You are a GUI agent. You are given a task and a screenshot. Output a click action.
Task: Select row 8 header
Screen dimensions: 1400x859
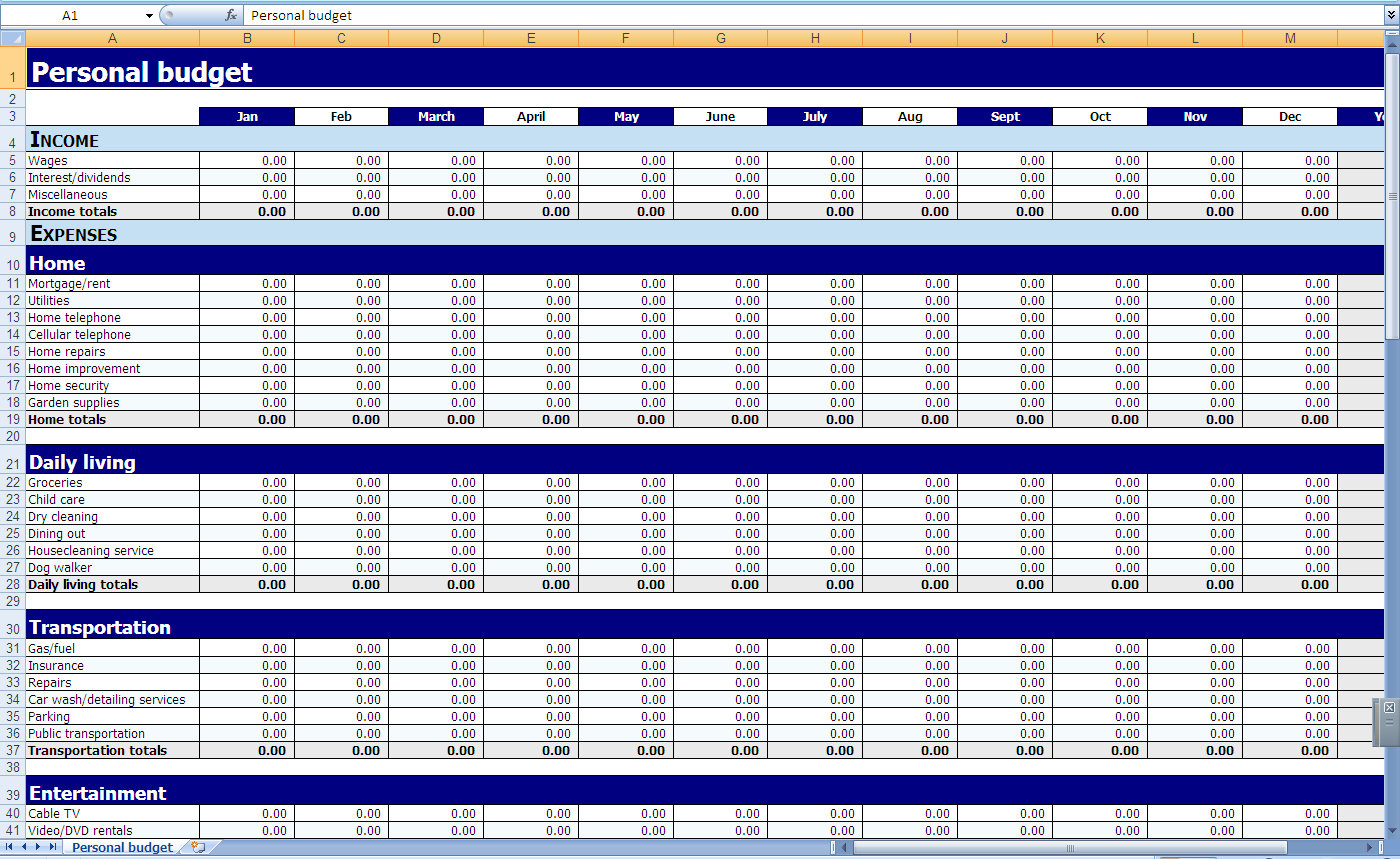(x=11, y=211)
